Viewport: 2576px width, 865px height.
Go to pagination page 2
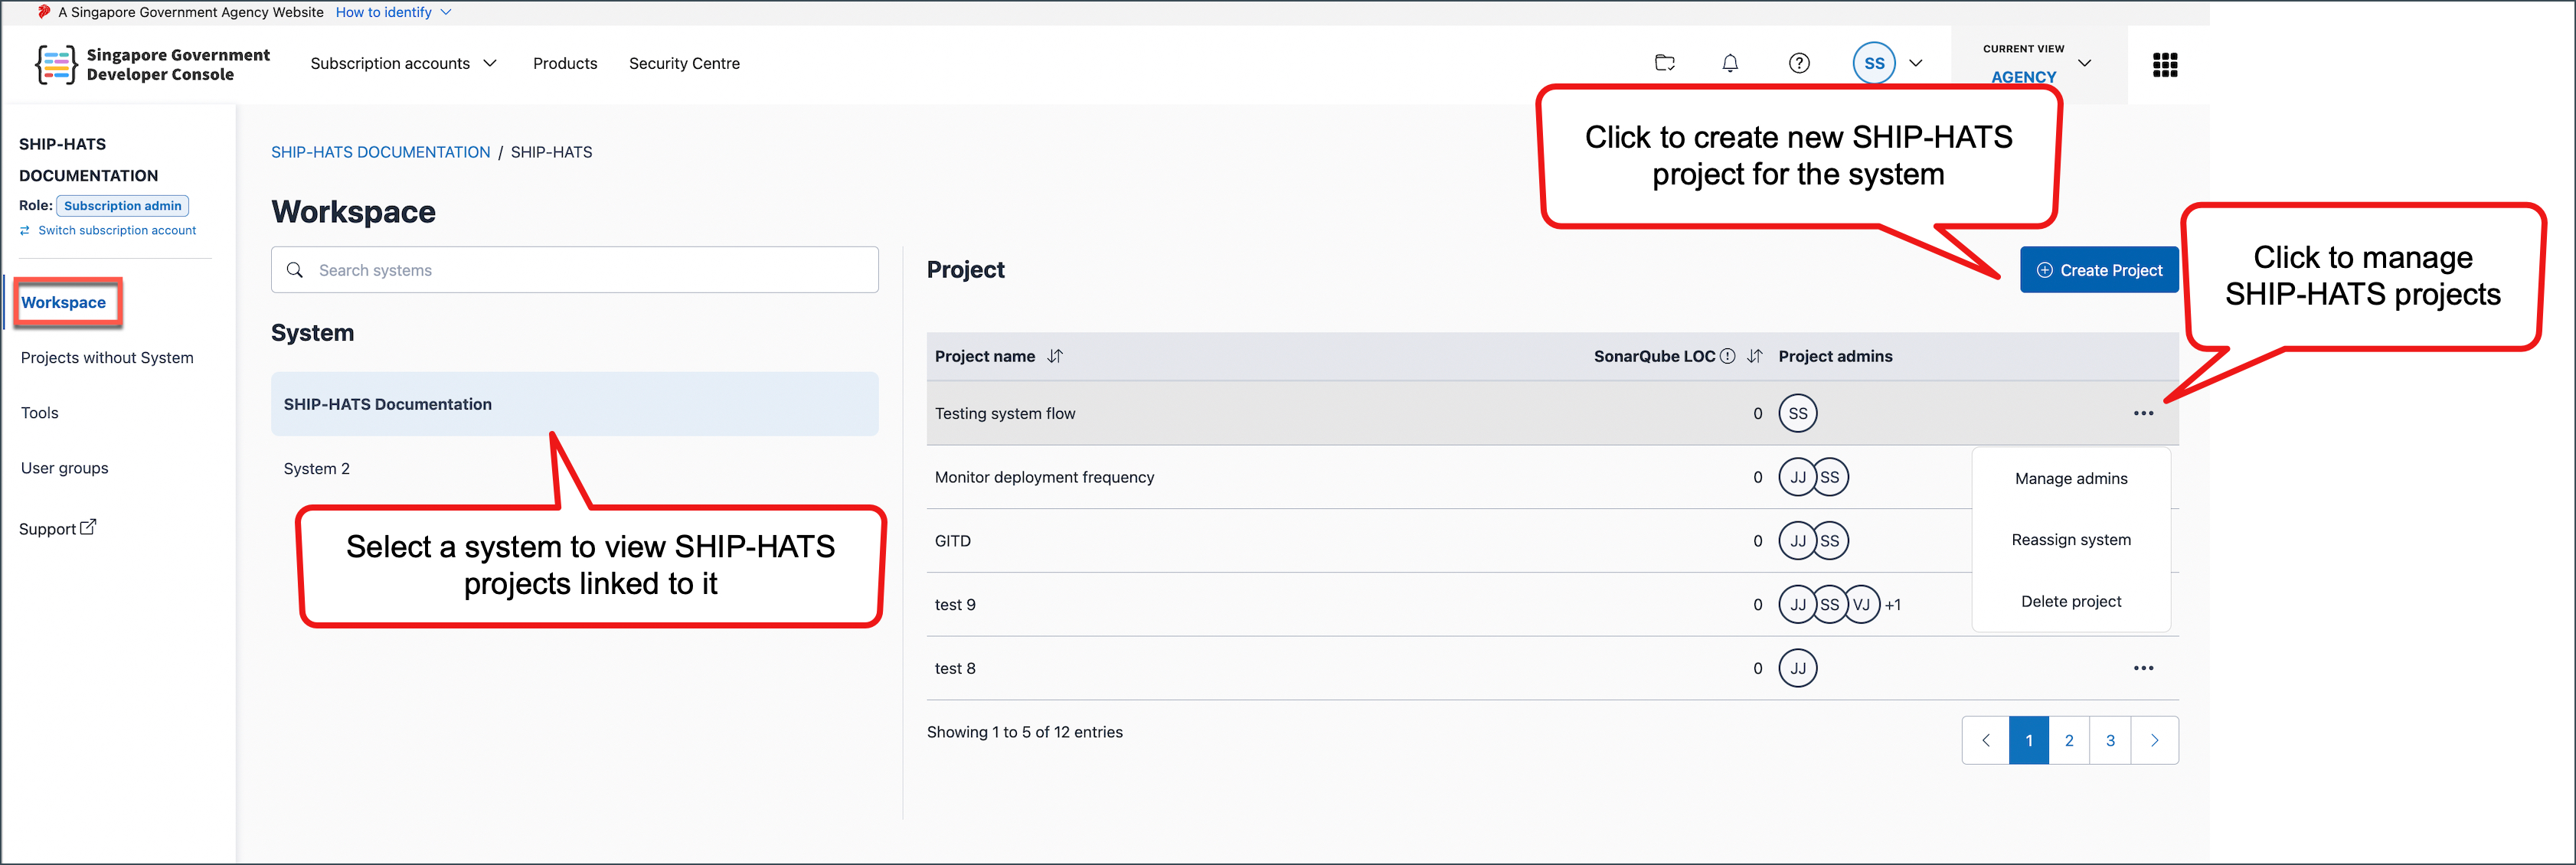2069,740
